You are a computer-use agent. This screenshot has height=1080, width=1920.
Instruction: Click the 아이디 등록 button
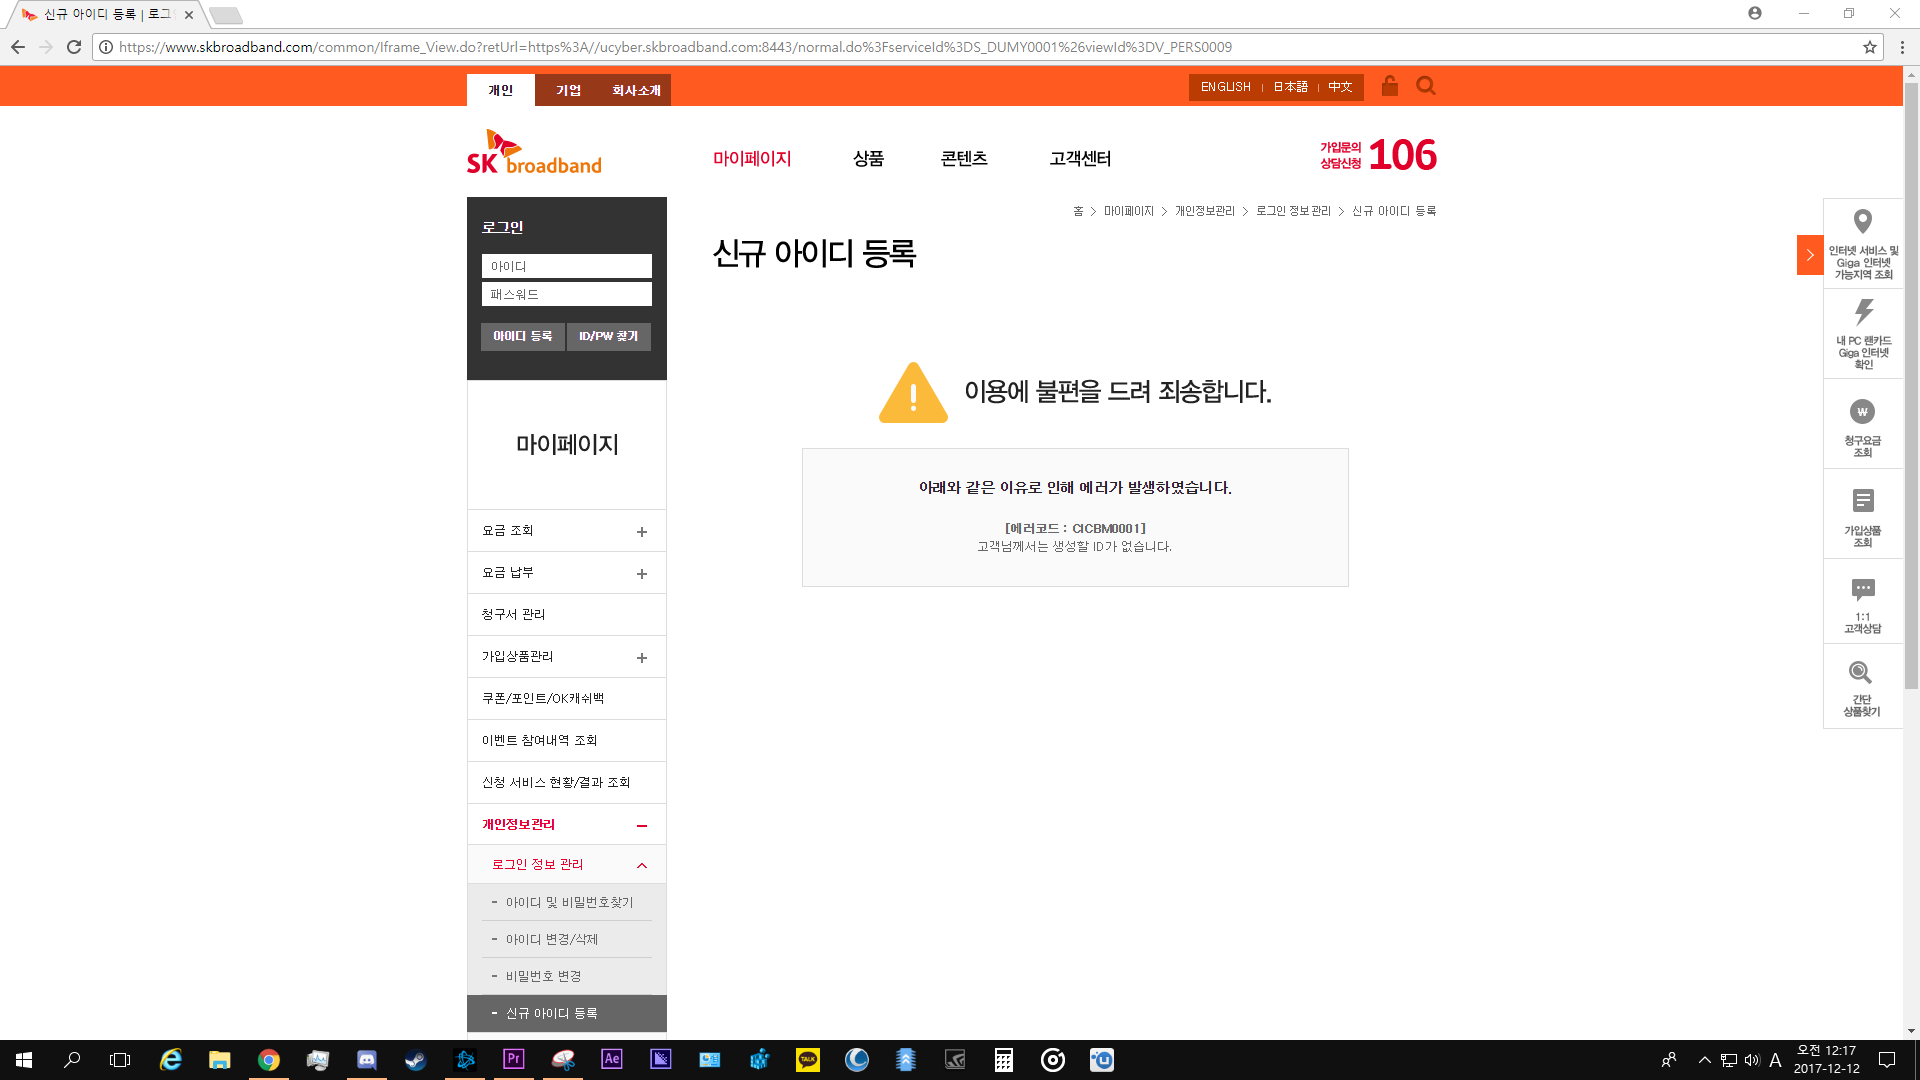click(522, 336)
